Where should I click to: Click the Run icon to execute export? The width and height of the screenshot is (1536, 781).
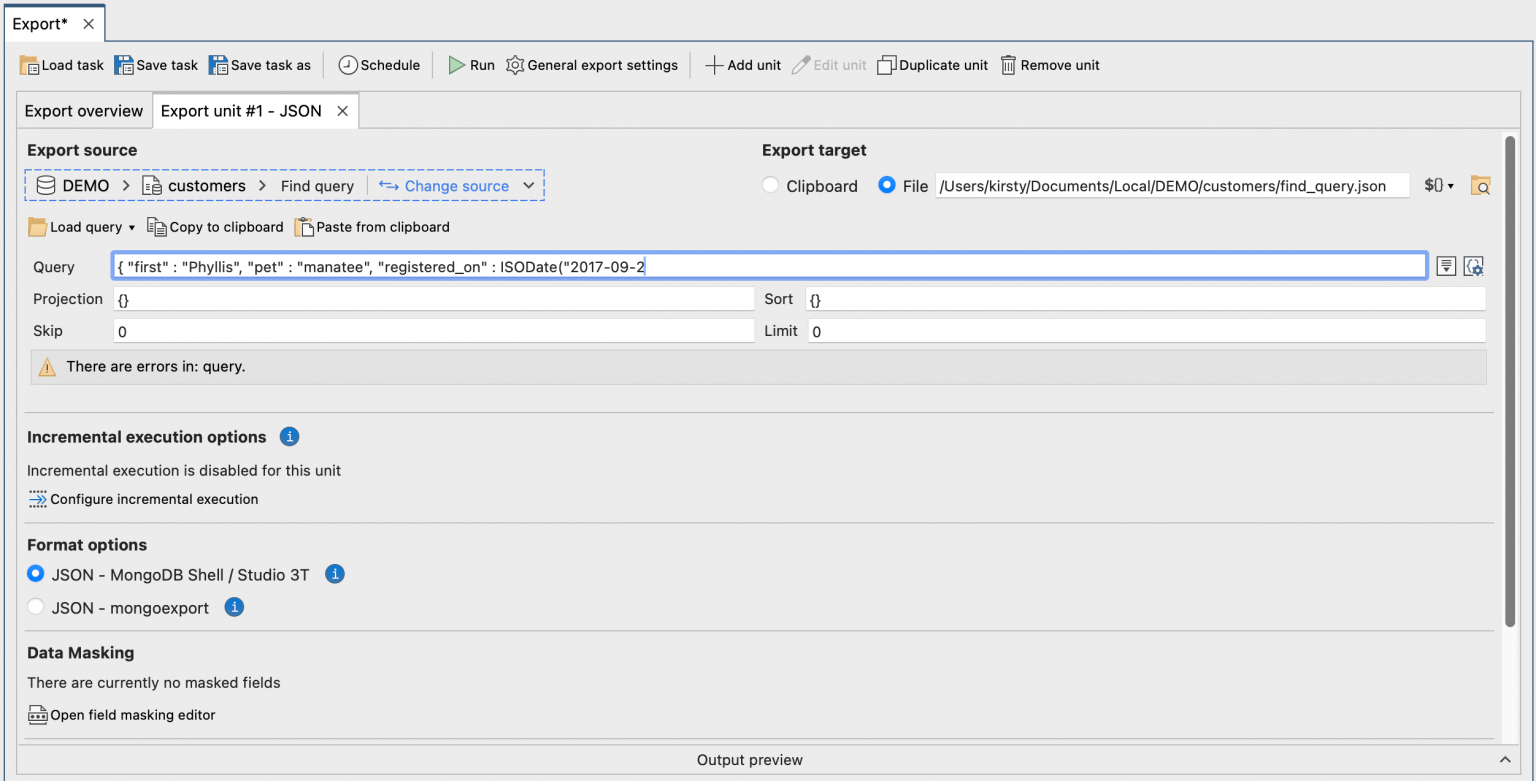click(455, 64)
